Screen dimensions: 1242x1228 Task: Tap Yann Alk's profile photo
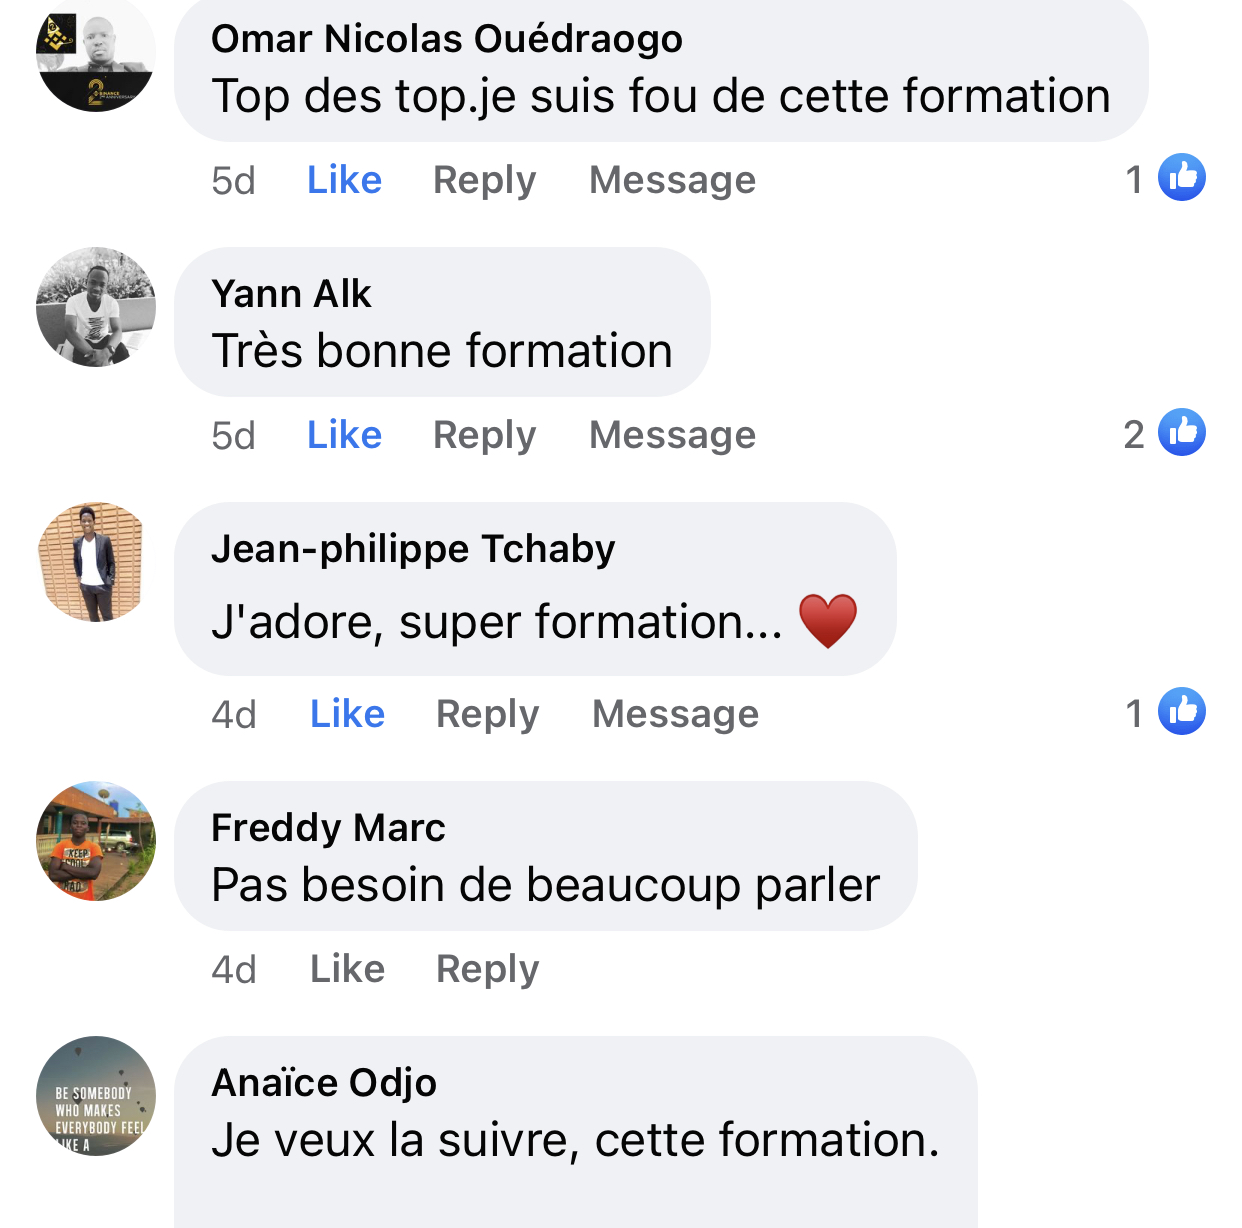point(96,307)
